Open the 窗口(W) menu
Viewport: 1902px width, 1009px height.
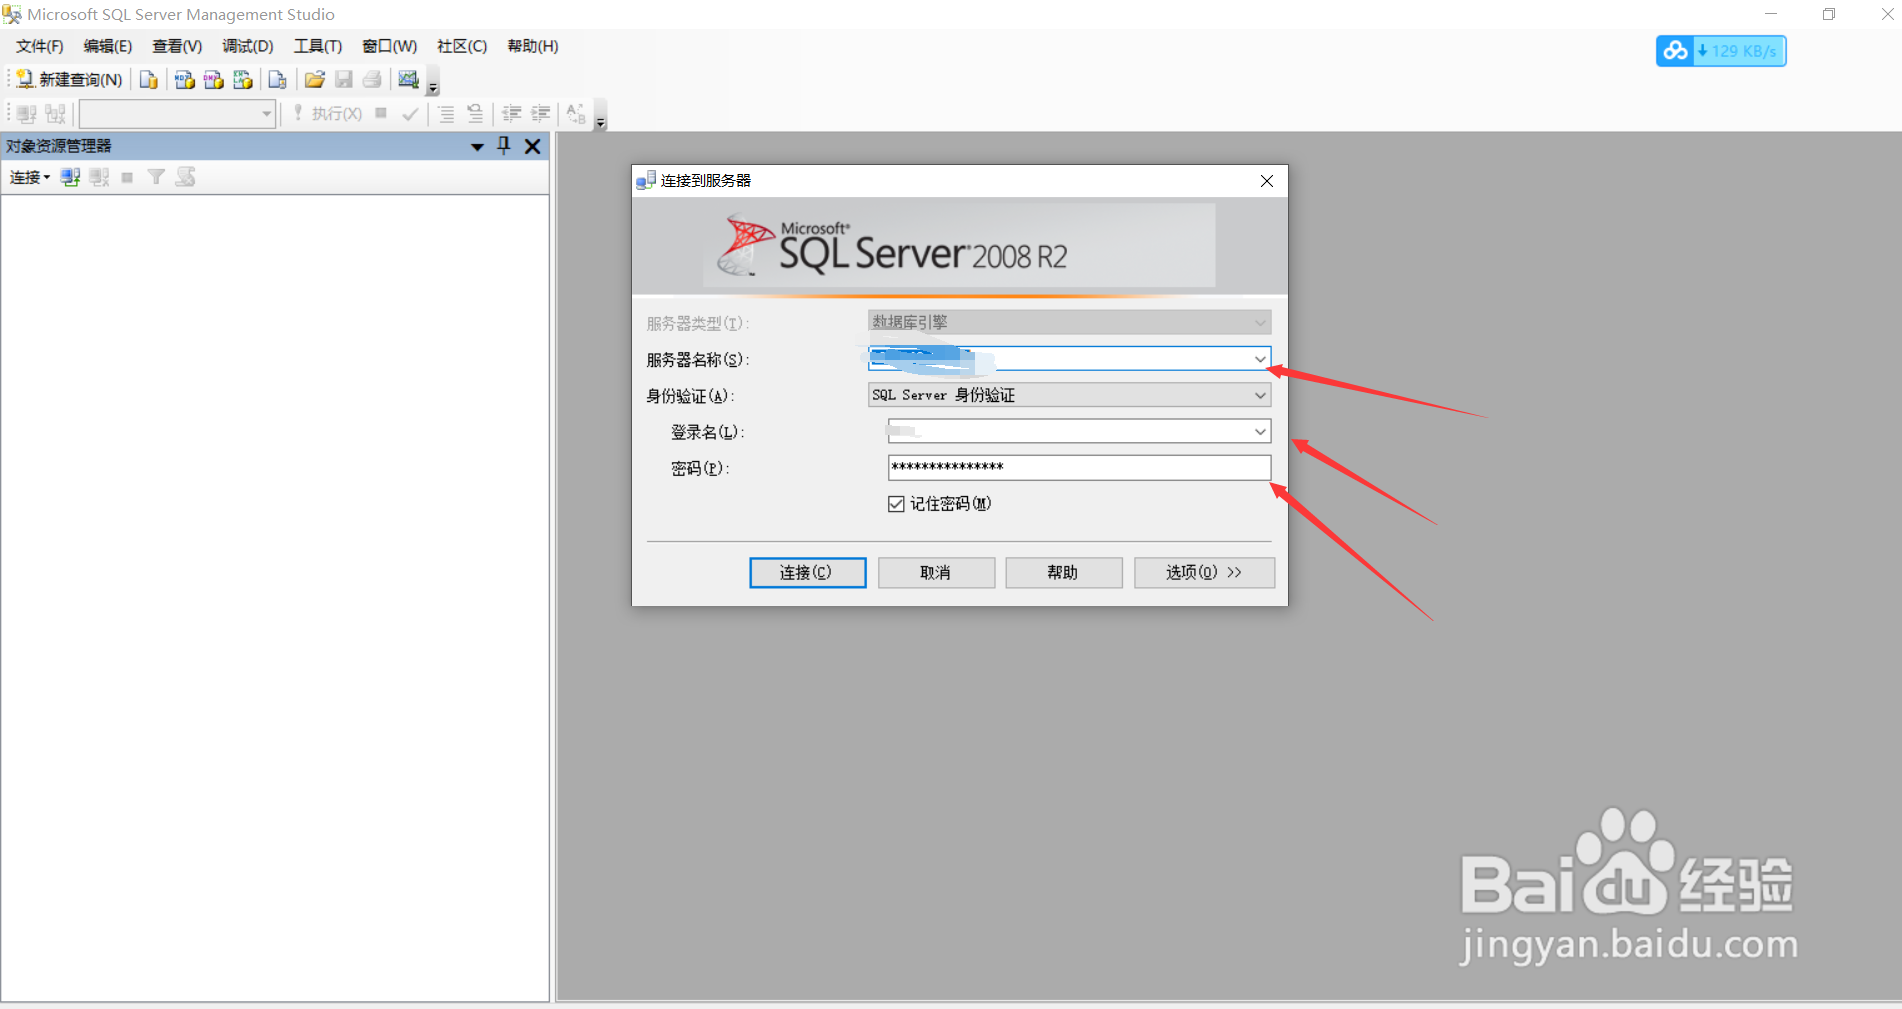point(389,46)
